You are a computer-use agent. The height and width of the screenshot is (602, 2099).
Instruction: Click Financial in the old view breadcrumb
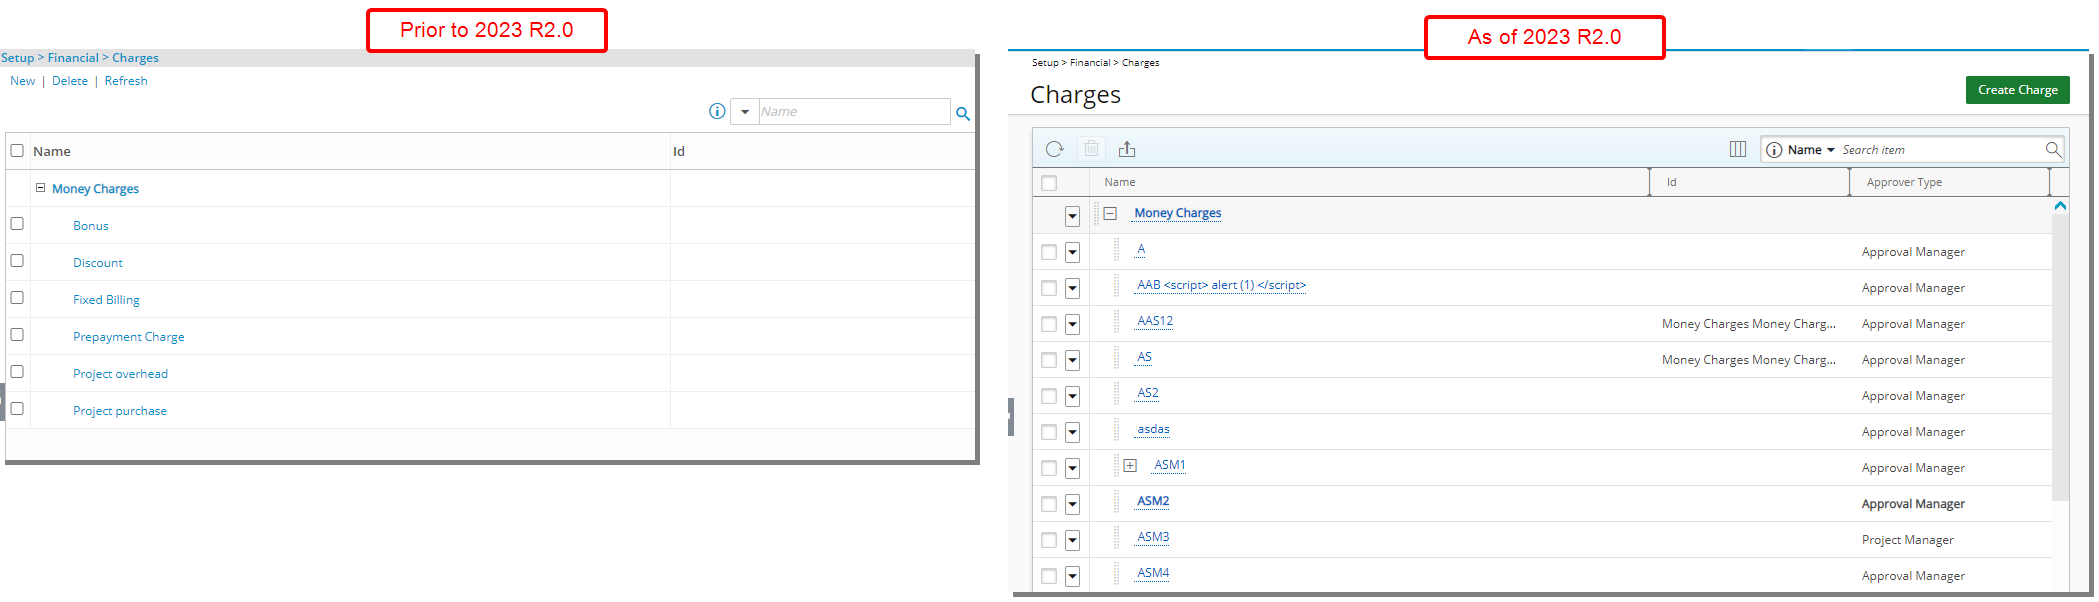[x=73, y=58]
